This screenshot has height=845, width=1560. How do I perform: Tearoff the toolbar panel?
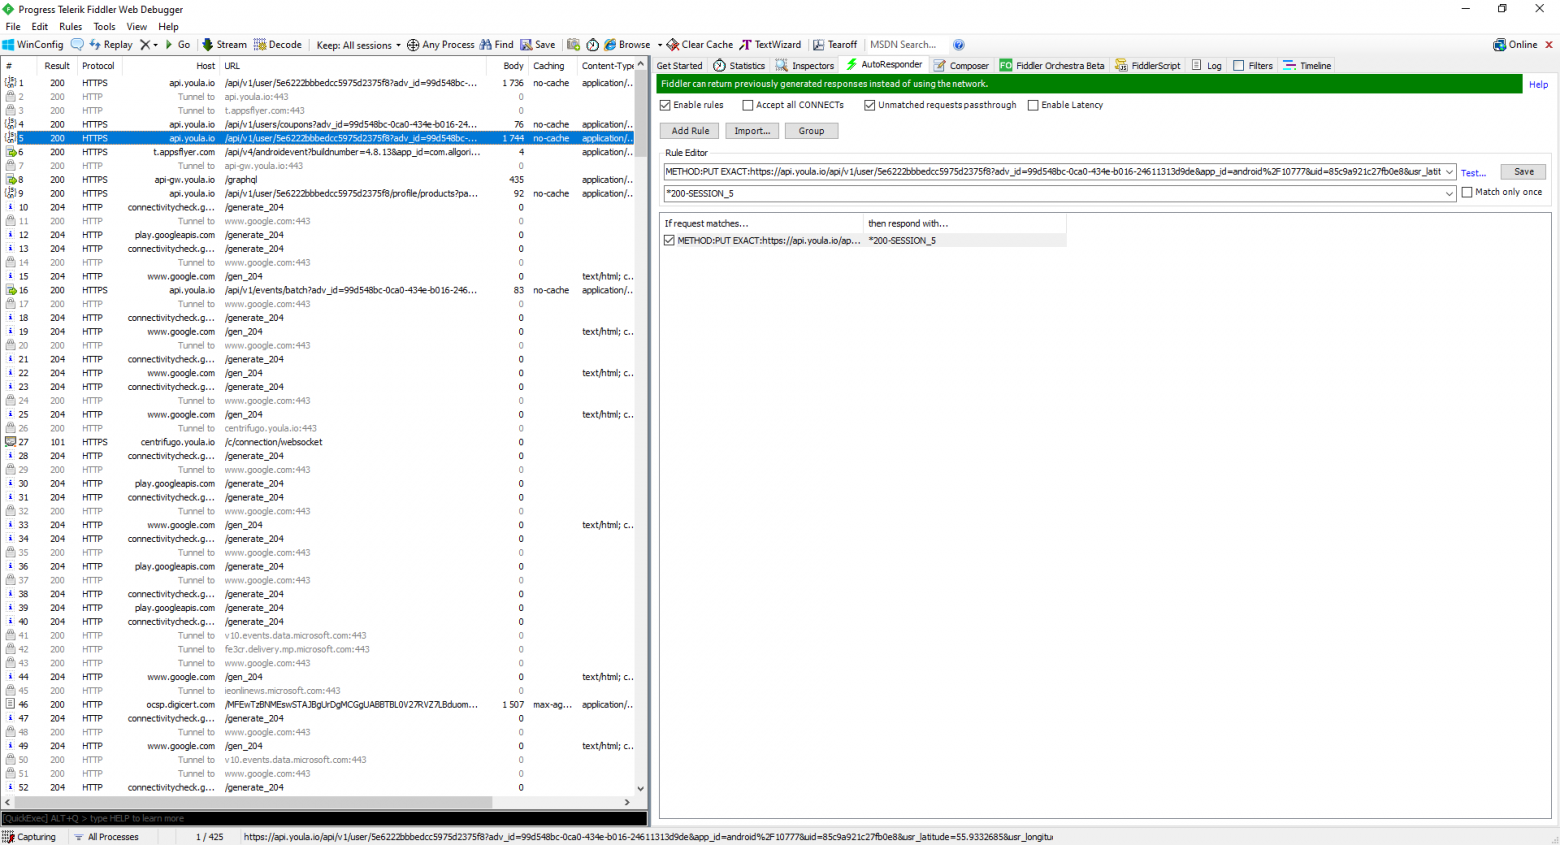835,45
